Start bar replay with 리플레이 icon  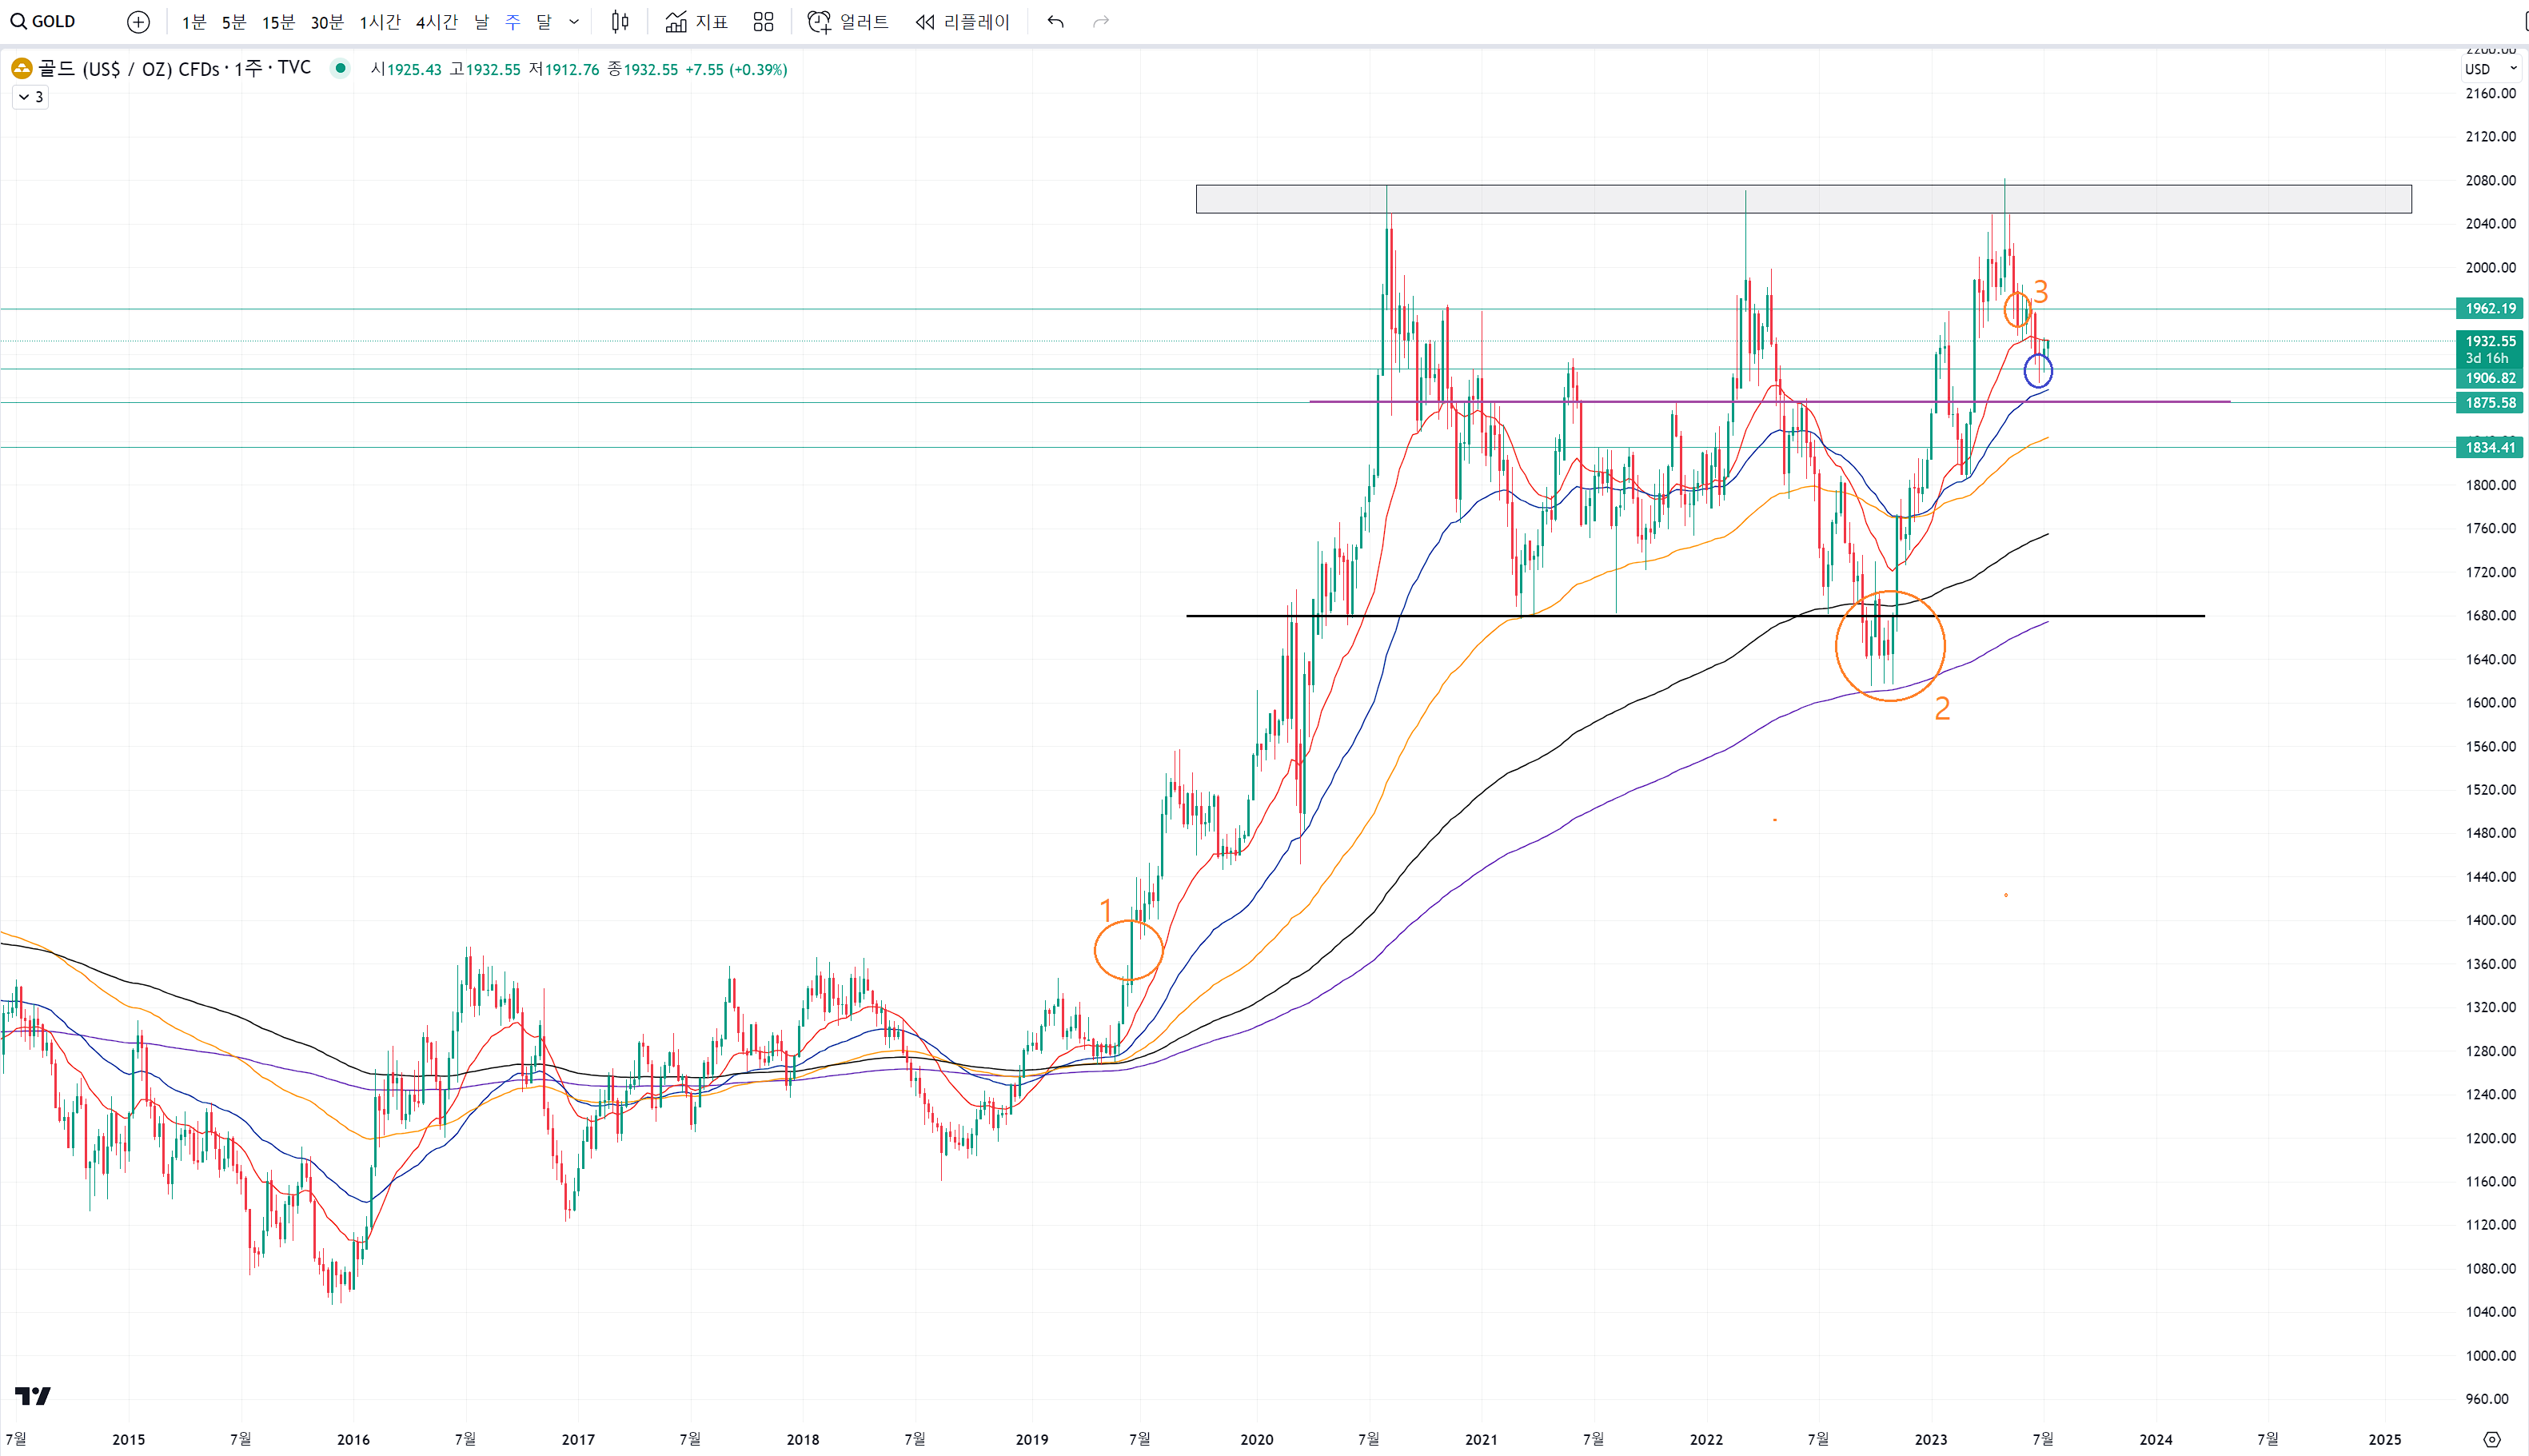925,22
